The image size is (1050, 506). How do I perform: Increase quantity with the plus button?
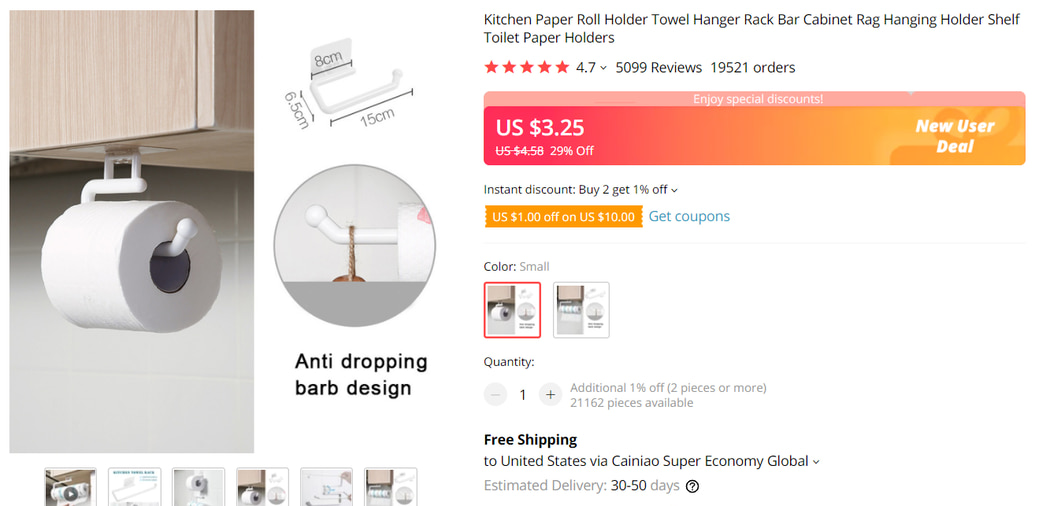550,394
